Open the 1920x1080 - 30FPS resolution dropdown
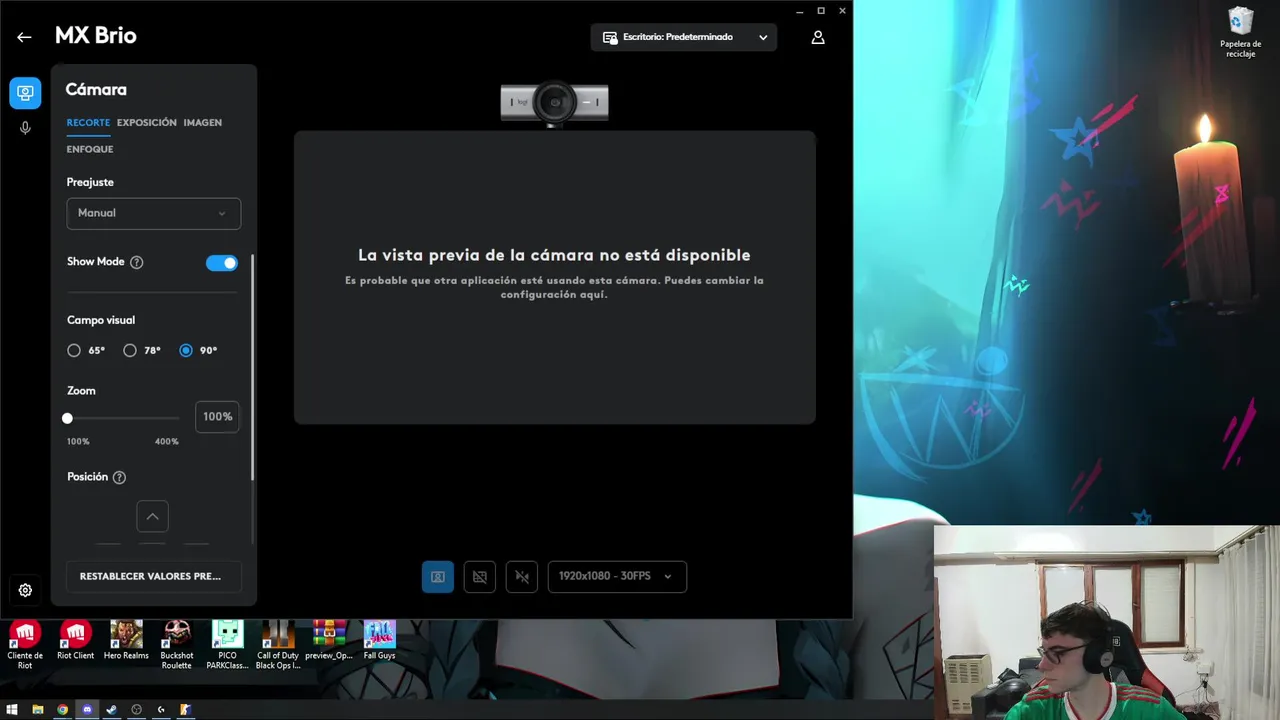Screen dimensions: 1280x720 (x=617, y=576)
